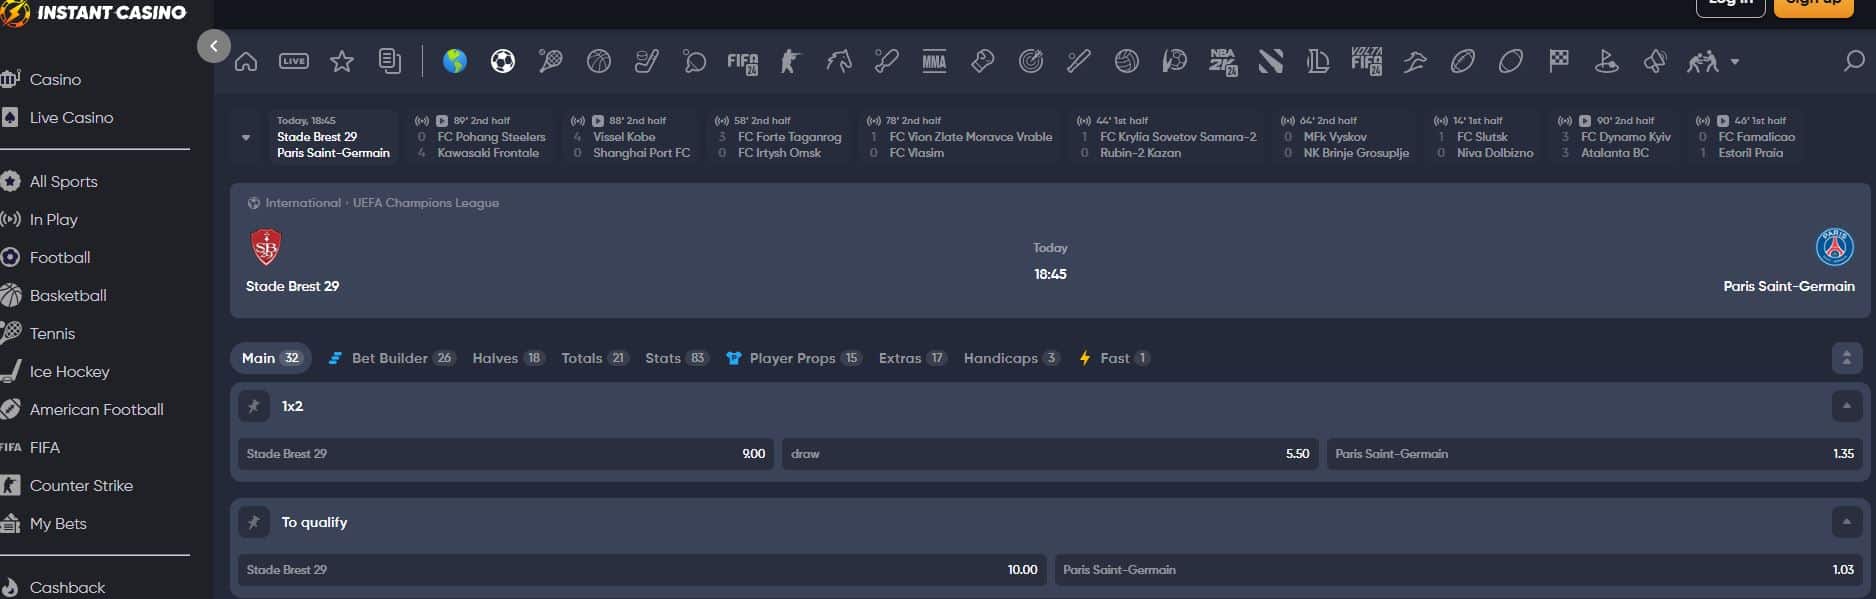Collapse the left sidebar with arrow button
The width and height of the screenshot is (1876, 599).
tap(214, 45)
